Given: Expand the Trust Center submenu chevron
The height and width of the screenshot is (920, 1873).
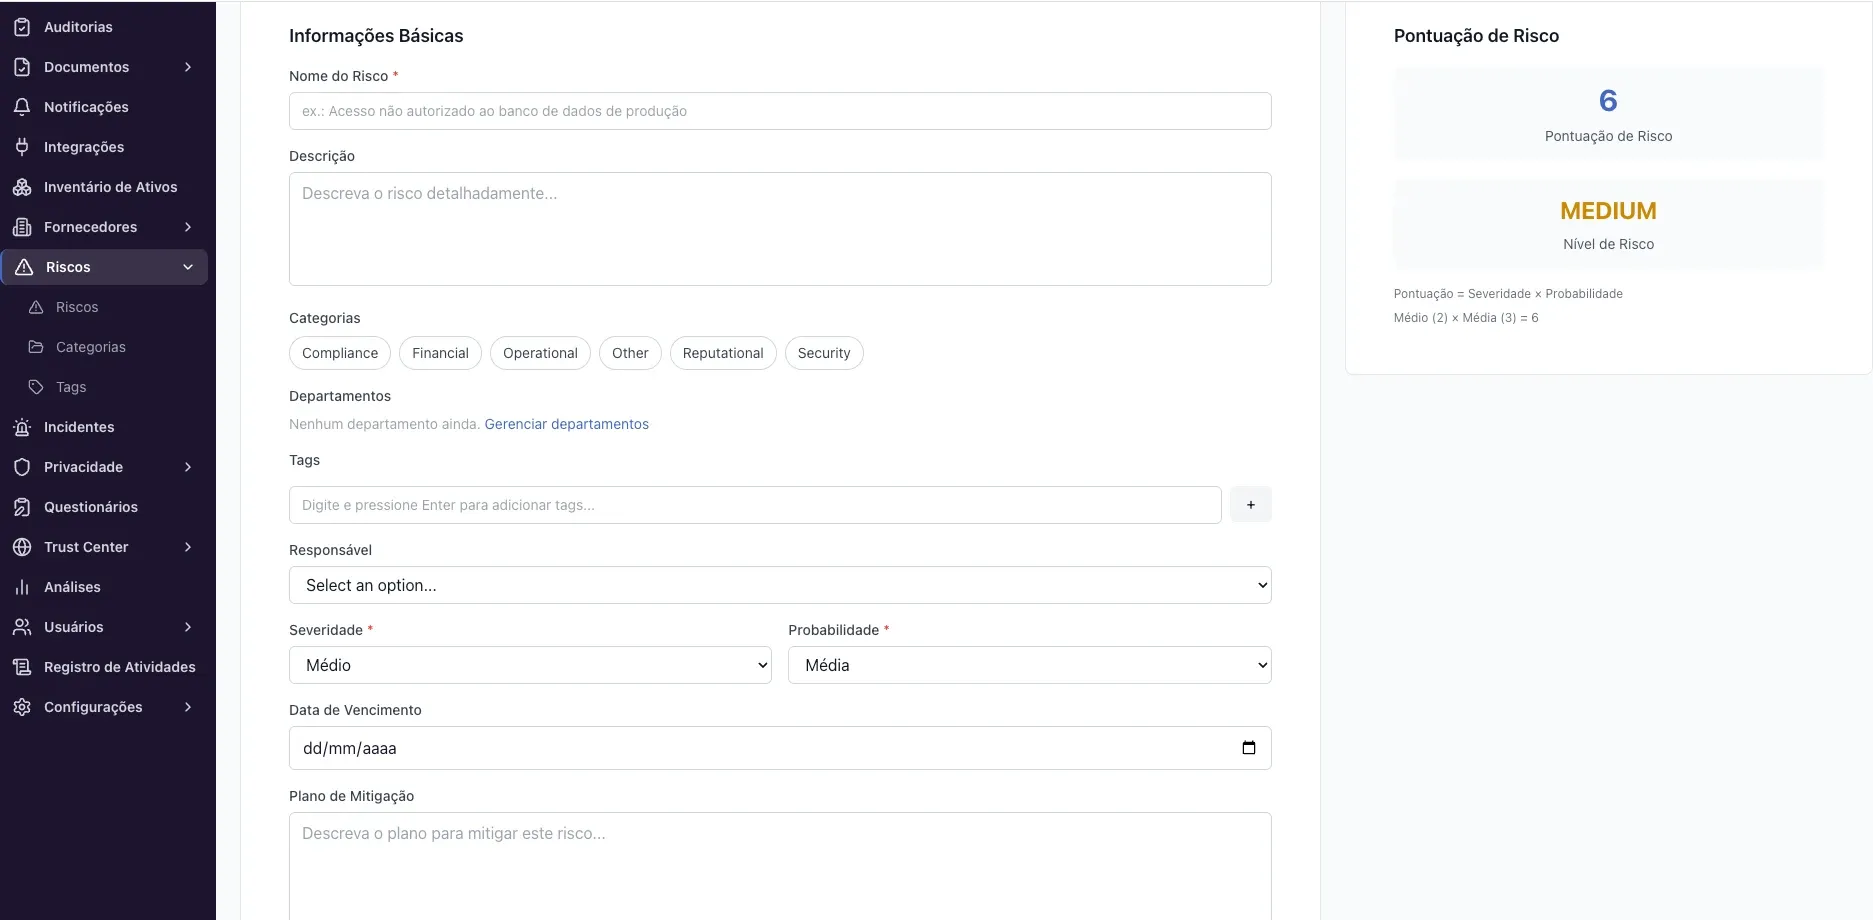Looking at the screenshot, I should pyautogui.click(x=188, y=547).
